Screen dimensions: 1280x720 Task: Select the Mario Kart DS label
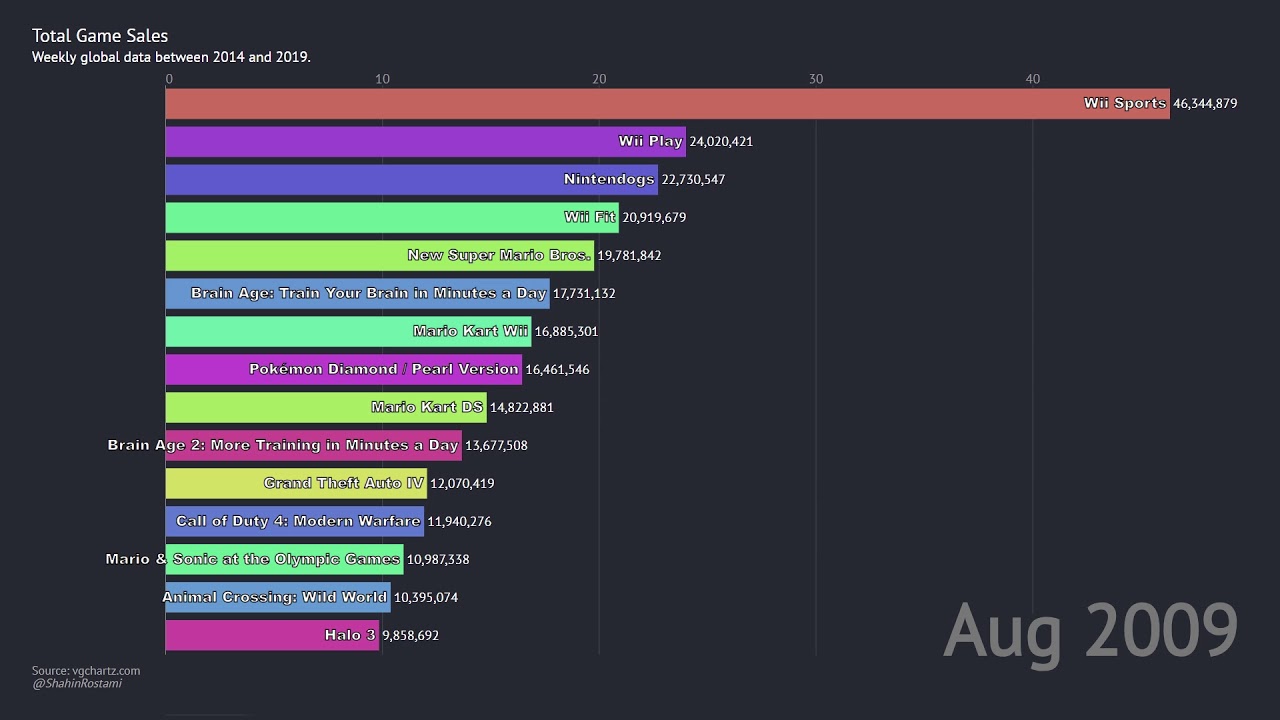click(427, 407)
